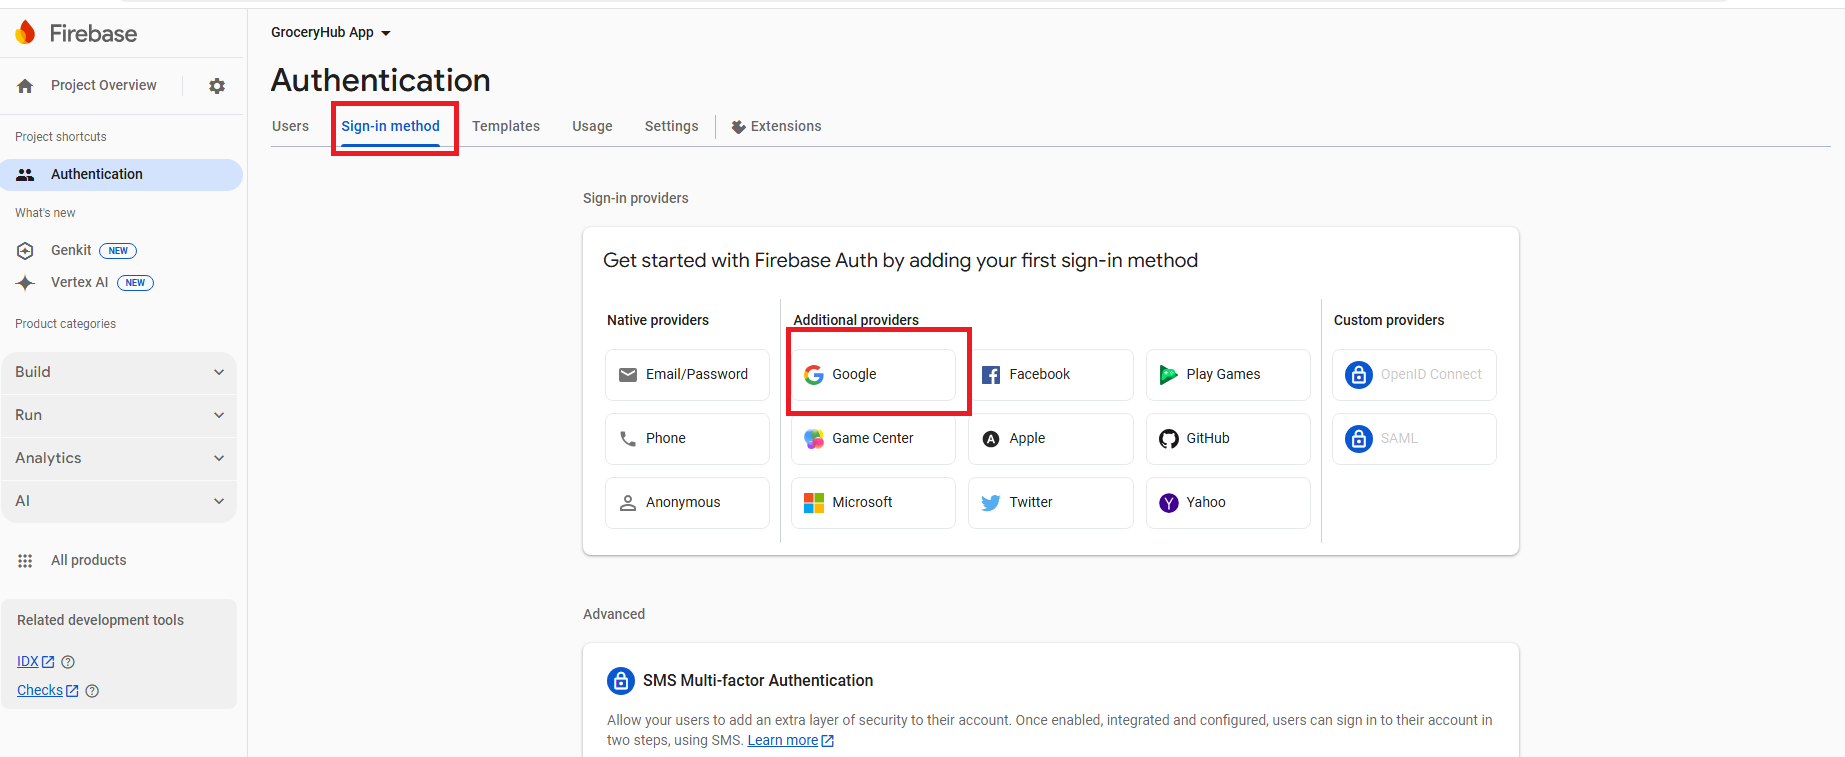The width and height of the screenshot is (1845, 757).
Task: Click the Apple logo icon
Action: [x=991, y=439]
